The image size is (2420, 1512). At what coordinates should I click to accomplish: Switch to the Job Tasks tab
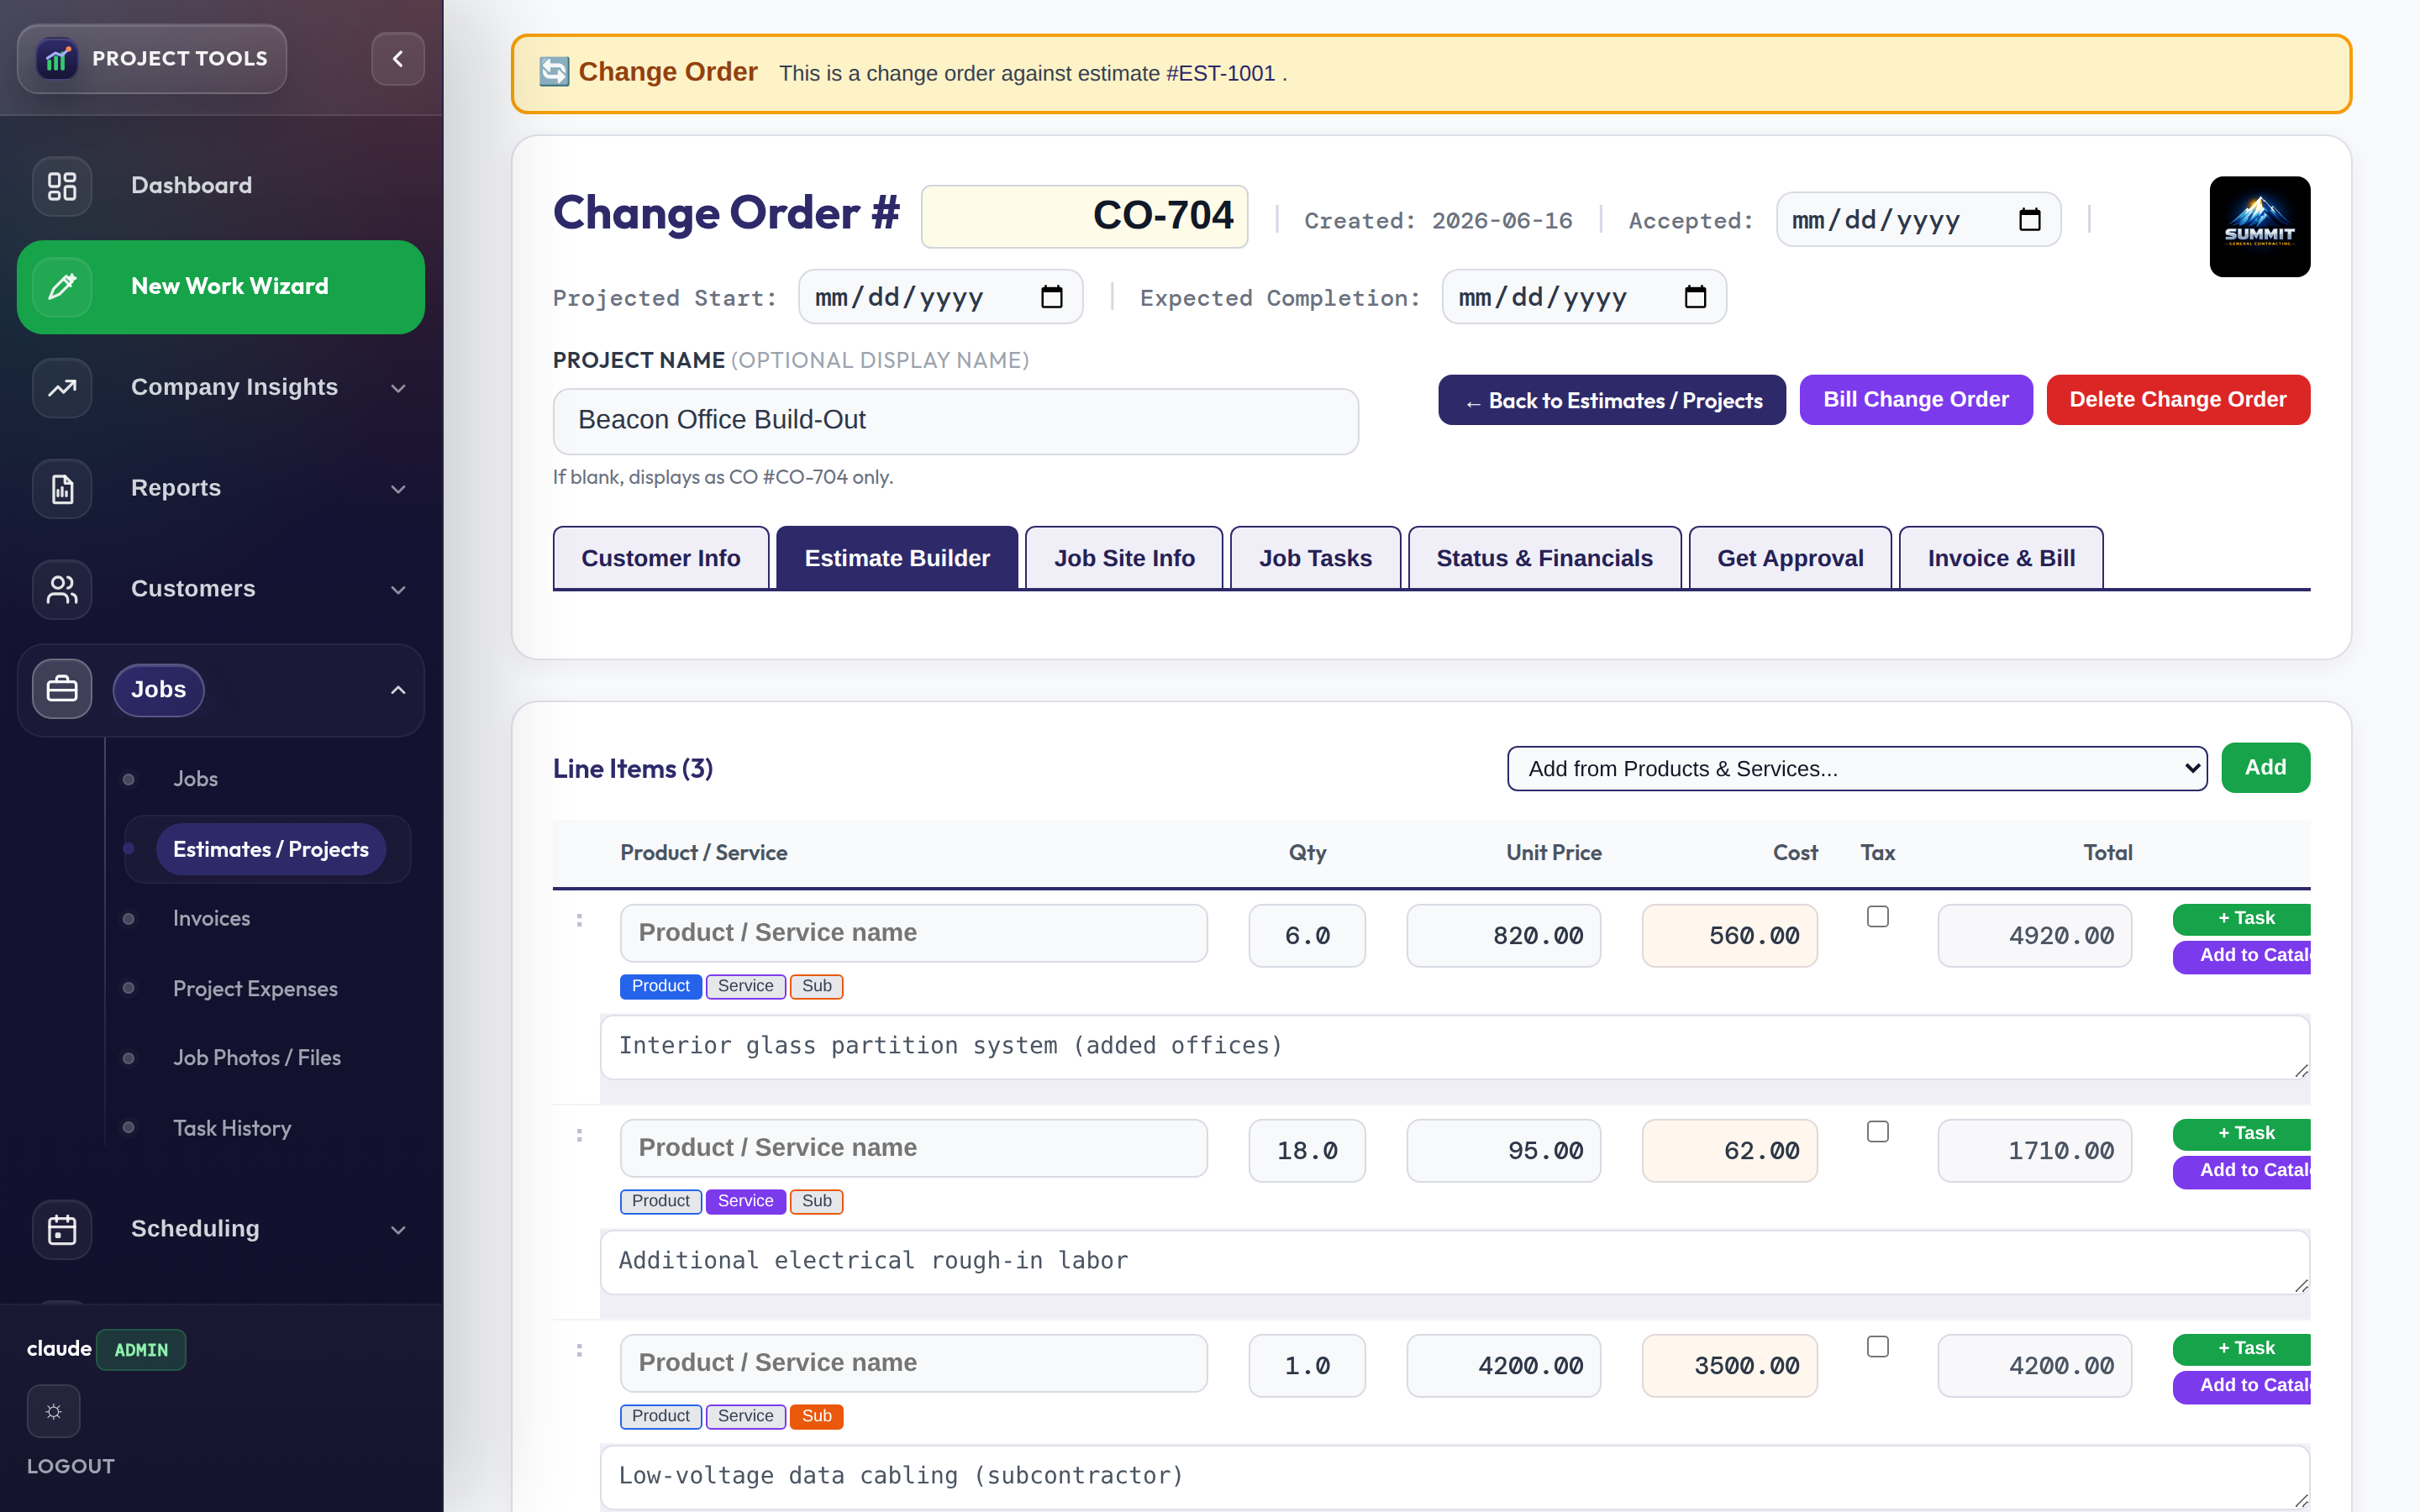click(1315, 558)
